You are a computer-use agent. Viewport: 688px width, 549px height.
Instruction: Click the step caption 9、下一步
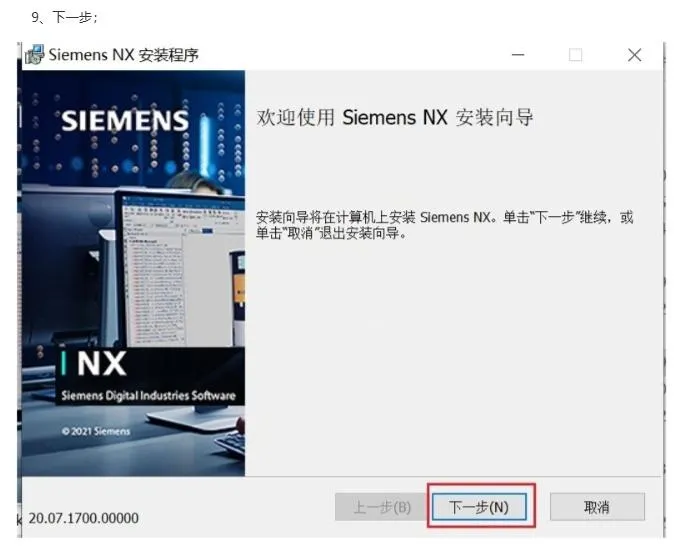tap(64, 17)
